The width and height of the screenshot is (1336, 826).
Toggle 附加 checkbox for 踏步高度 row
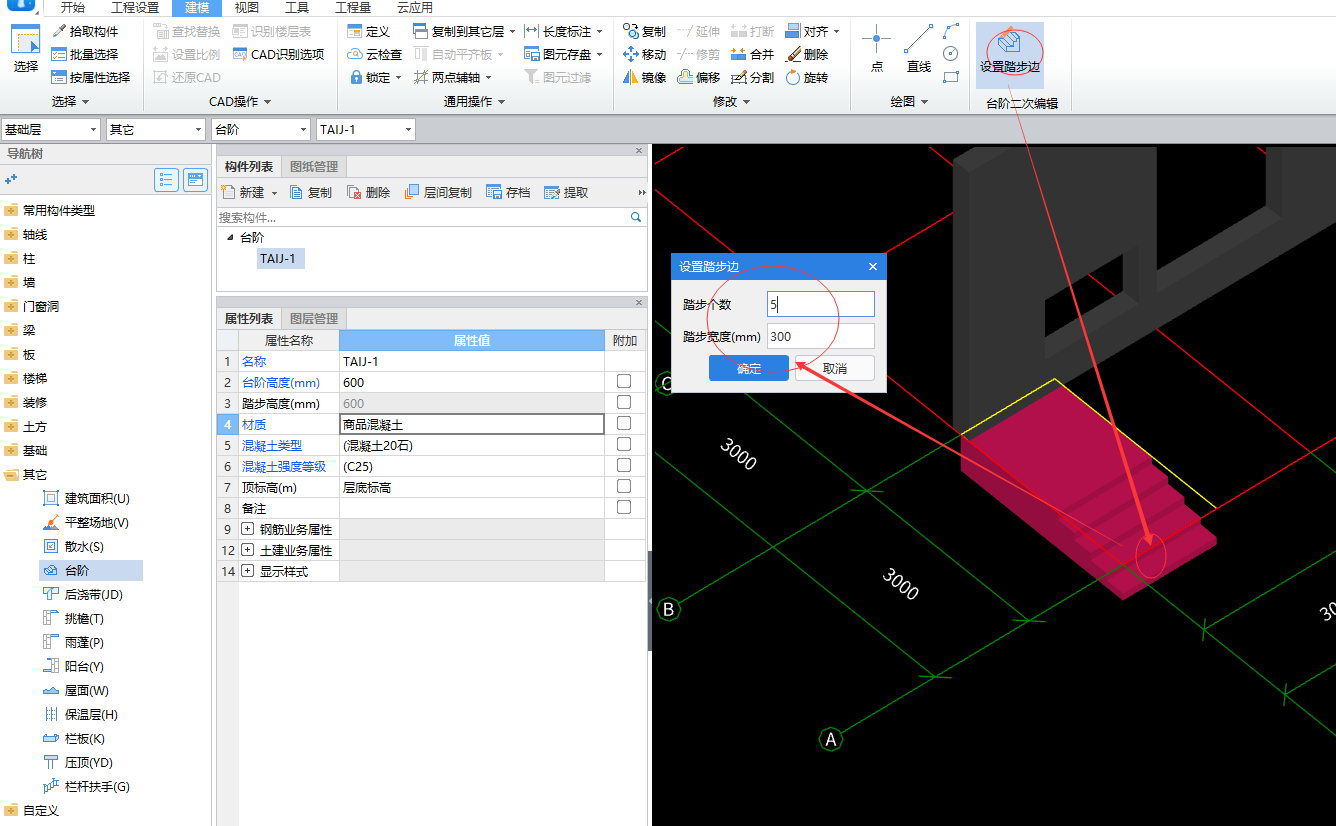pos(624,403)
